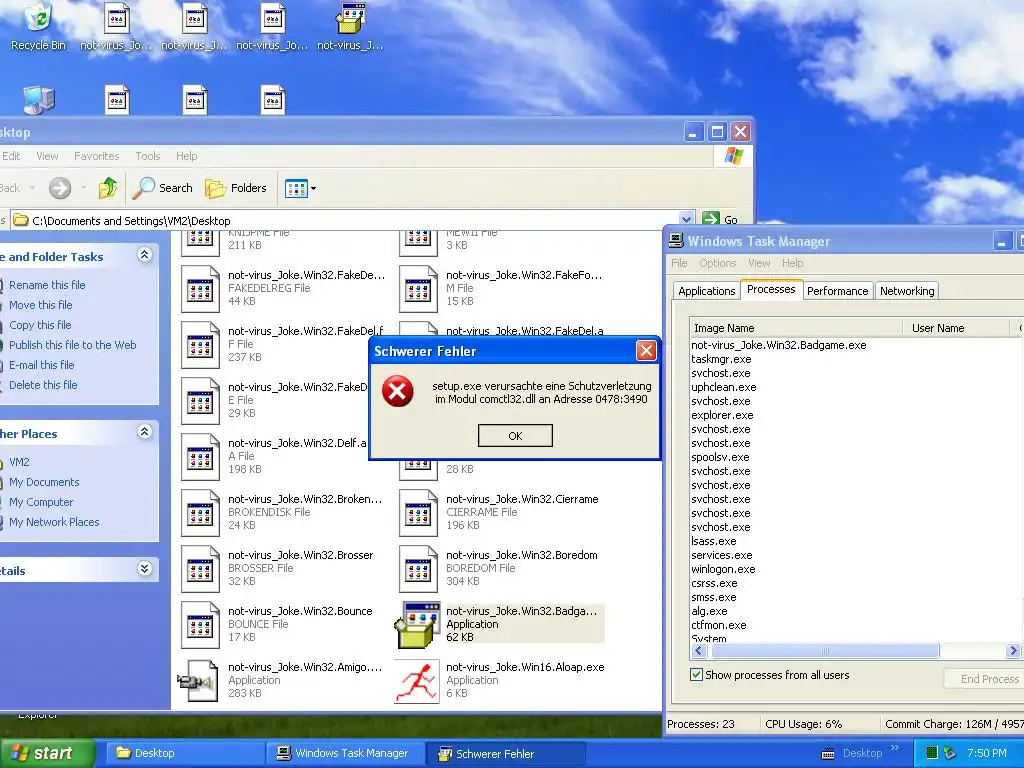Click End Process button in Task Manager

click(x=986, y=679)
